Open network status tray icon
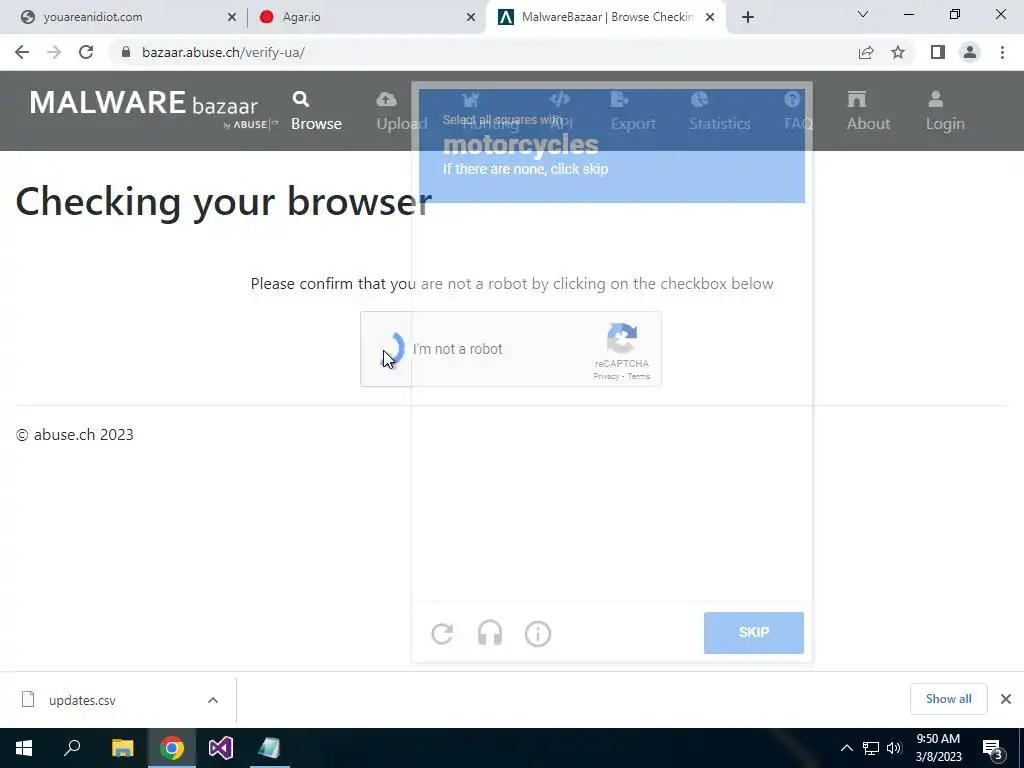This screenshot has height=768, width=1024. coord(871,748)
